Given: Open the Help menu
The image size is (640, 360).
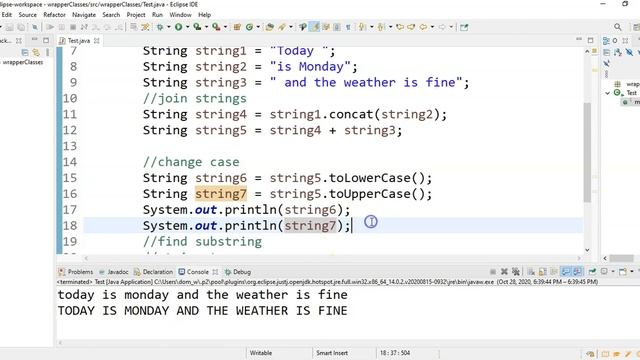Looking at the screenshot, I should (x=204, y=15).
